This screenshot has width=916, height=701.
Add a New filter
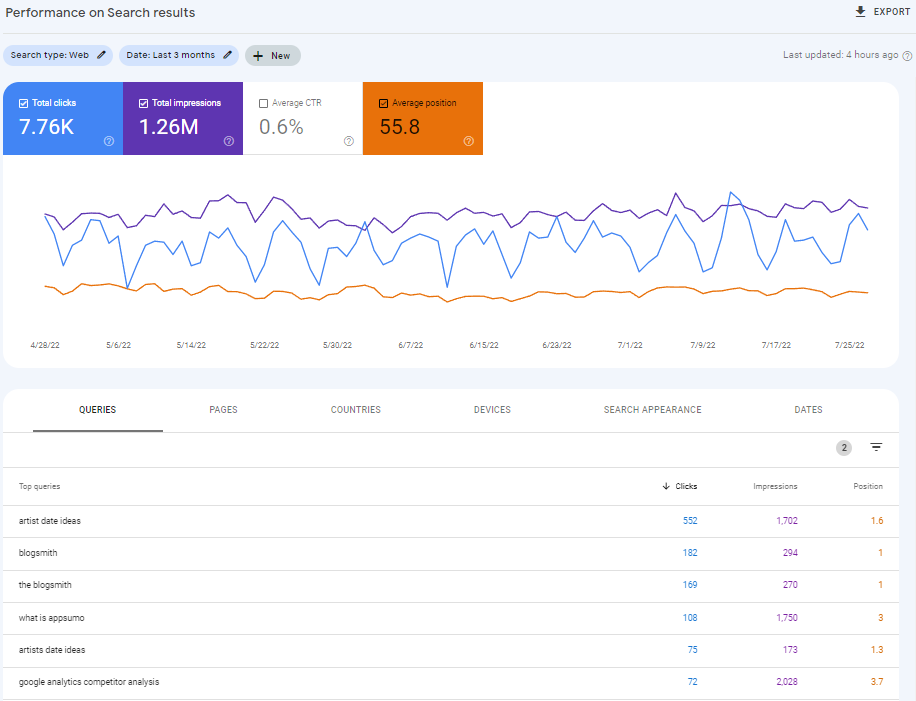273,56
